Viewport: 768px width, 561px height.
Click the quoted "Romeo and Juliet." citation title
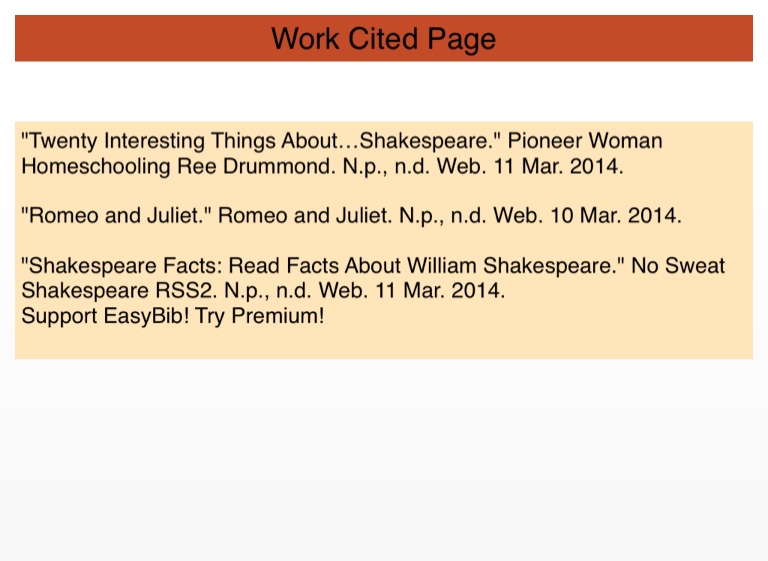(x=116, y=215)
